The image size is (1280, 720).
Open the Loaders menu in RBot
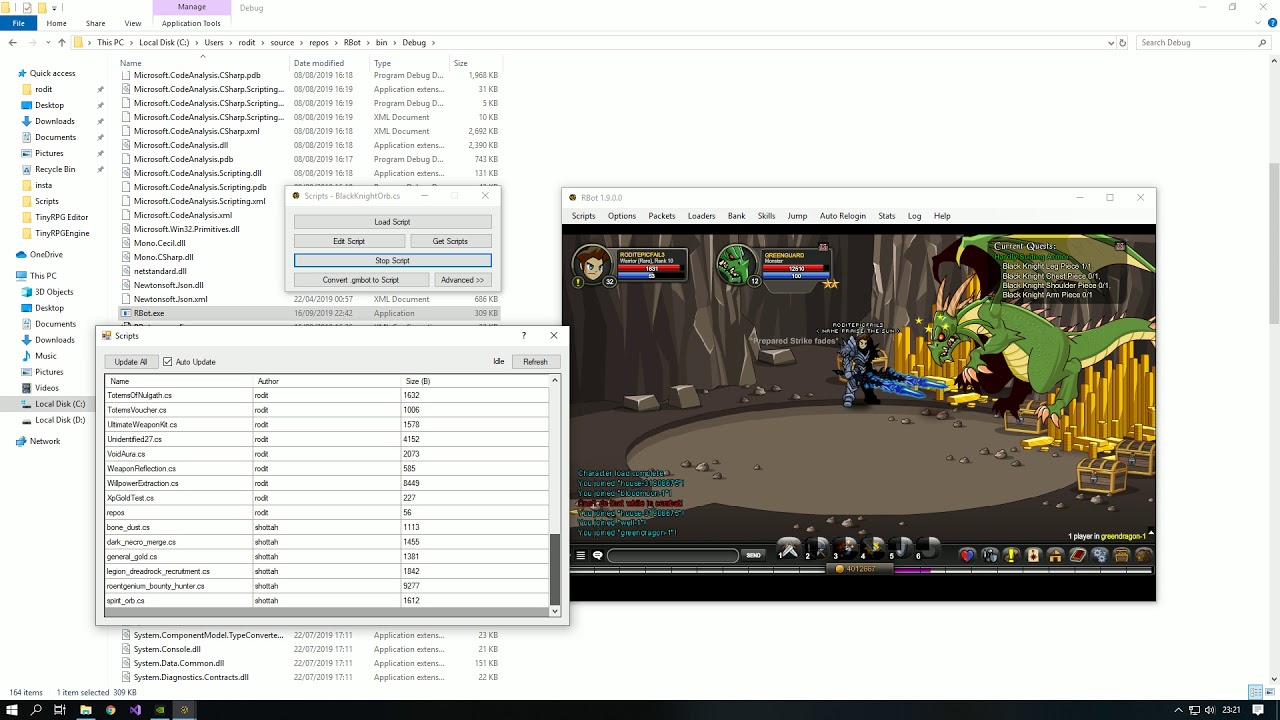coord(701,216)
